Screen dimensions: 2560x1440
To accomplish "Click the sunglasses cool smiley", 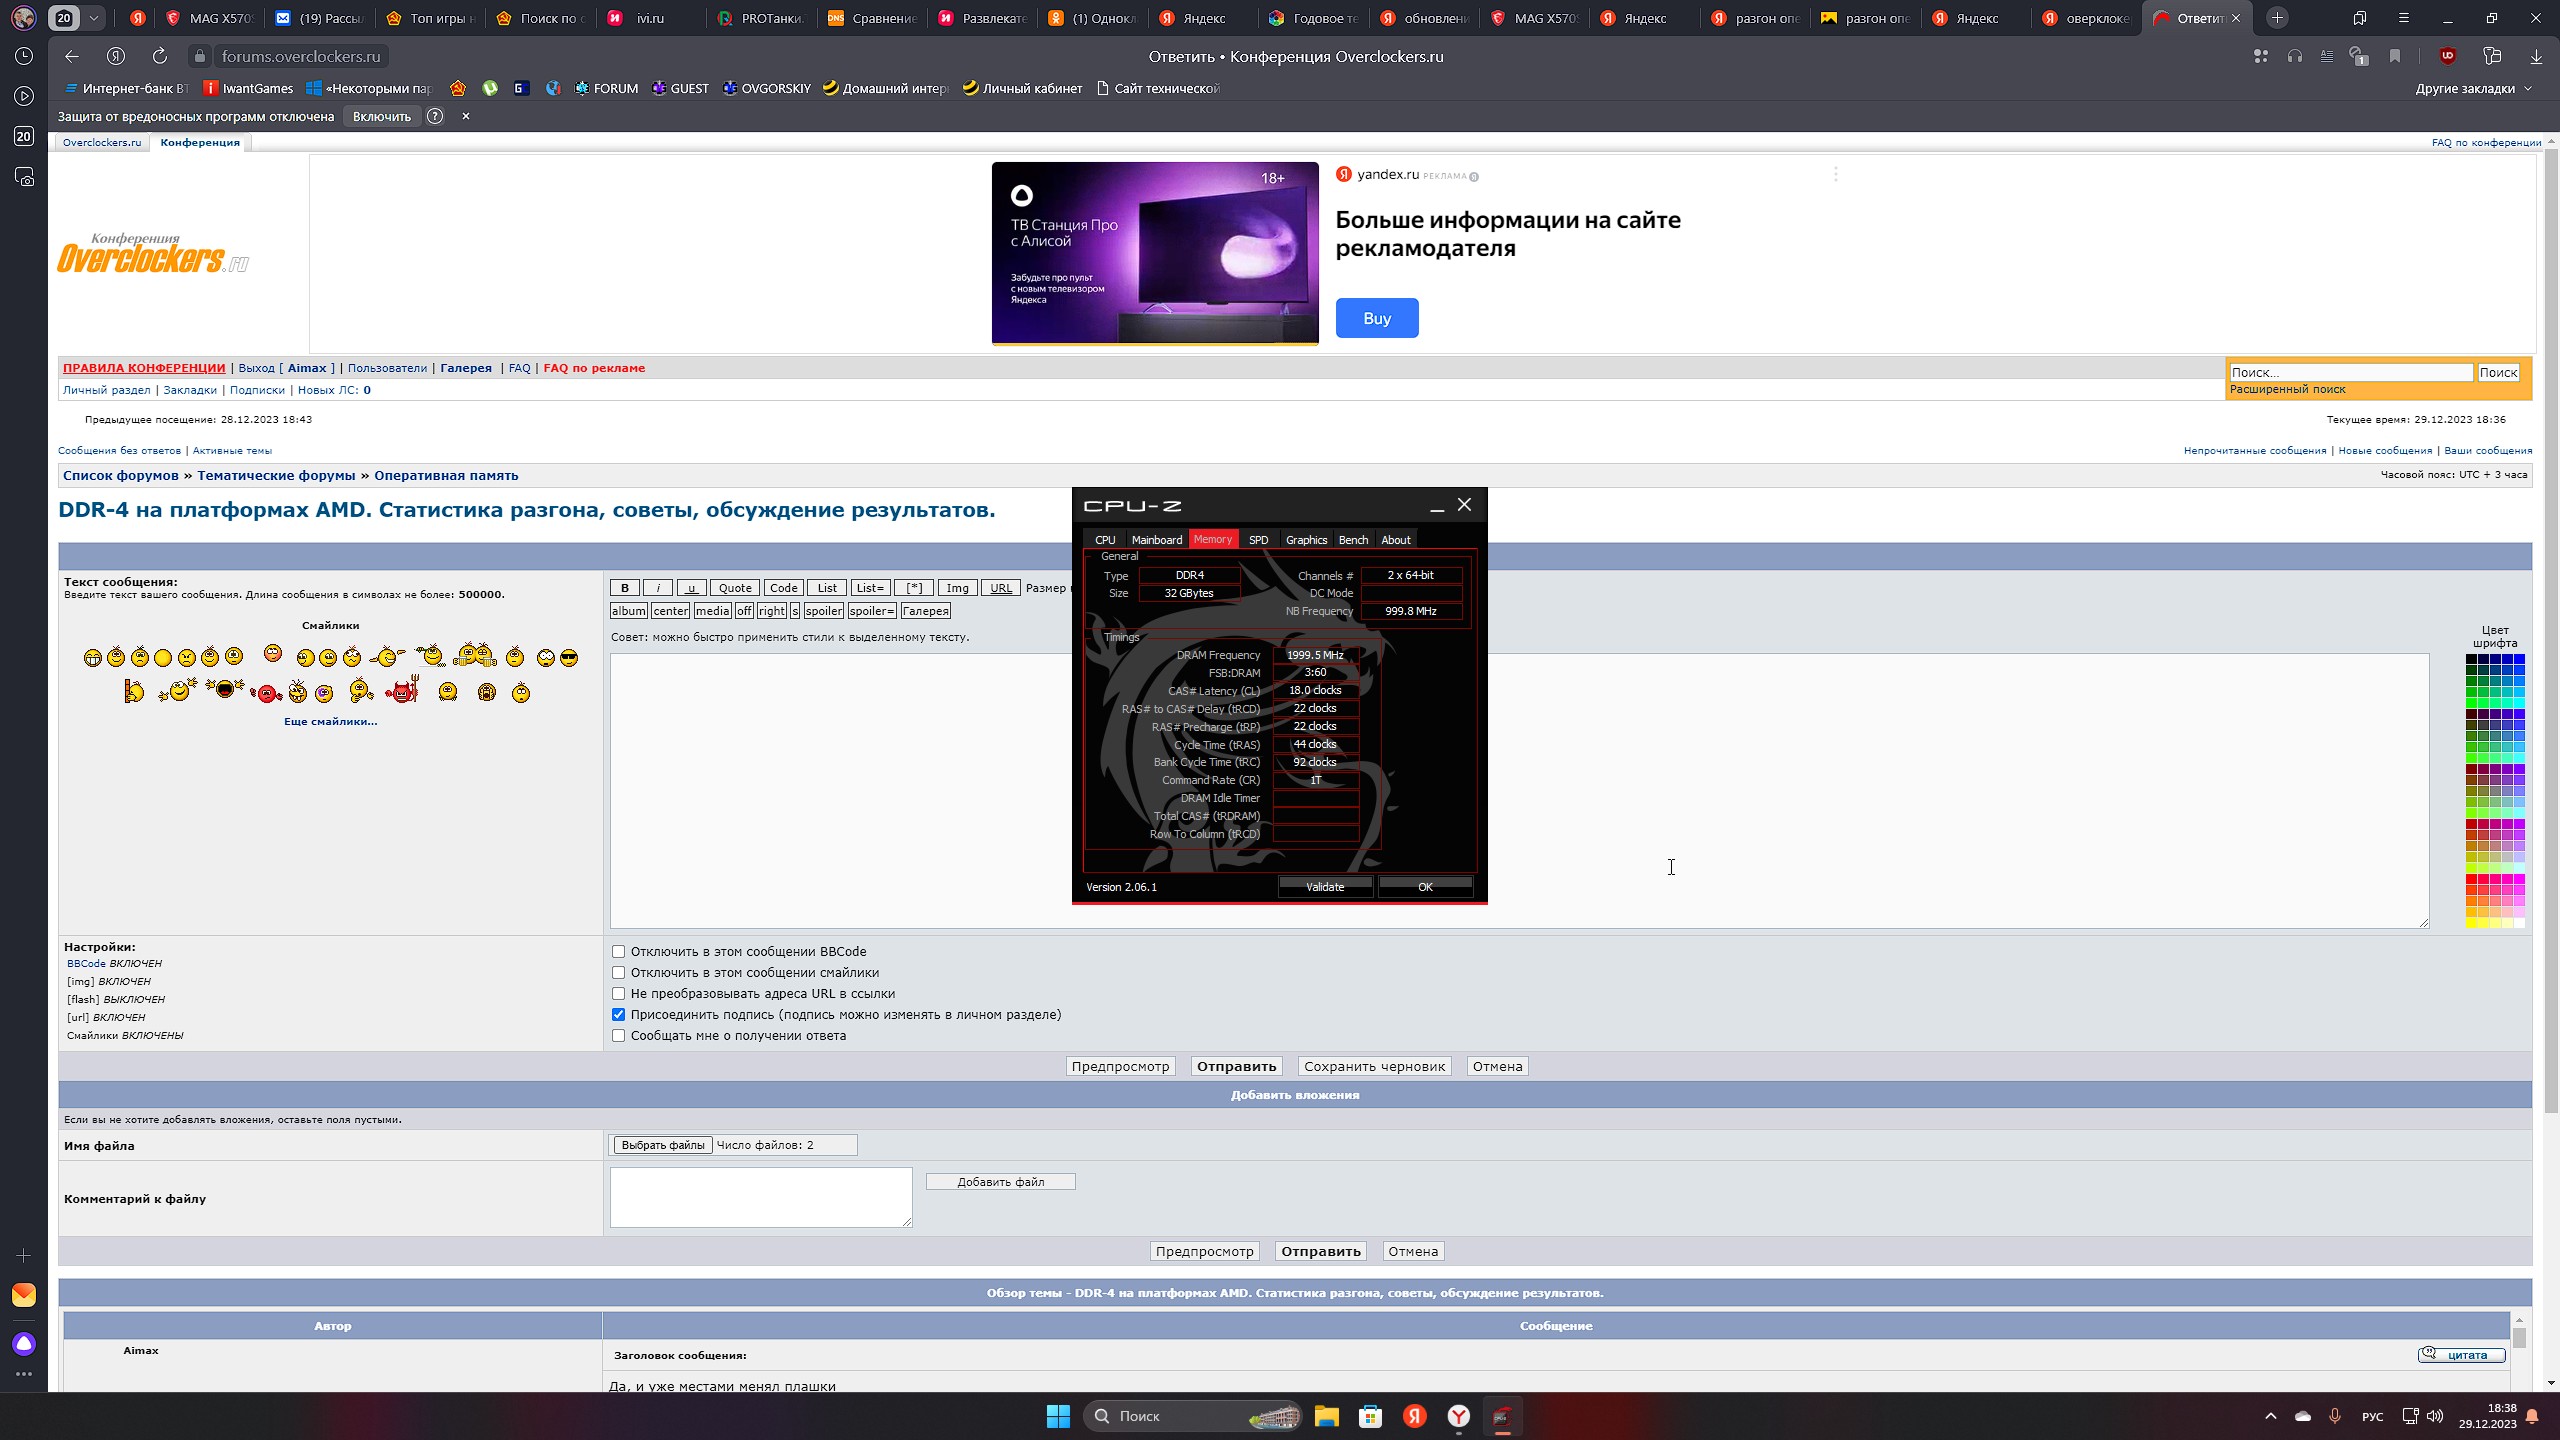I will pos(569,658).
